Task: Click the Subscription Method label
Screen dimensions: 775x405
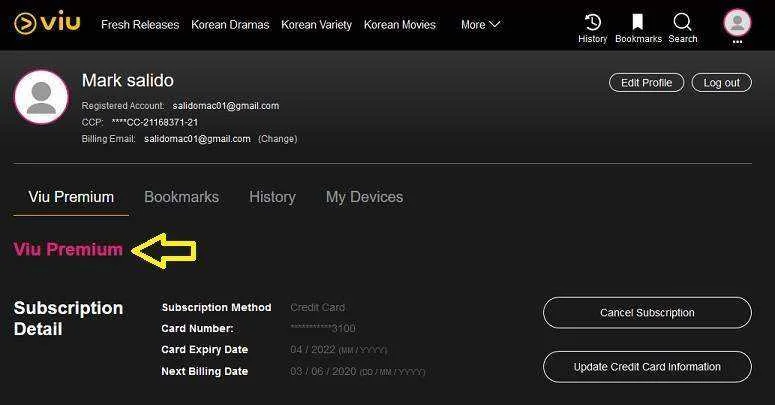Action: [x=216, y=308]
